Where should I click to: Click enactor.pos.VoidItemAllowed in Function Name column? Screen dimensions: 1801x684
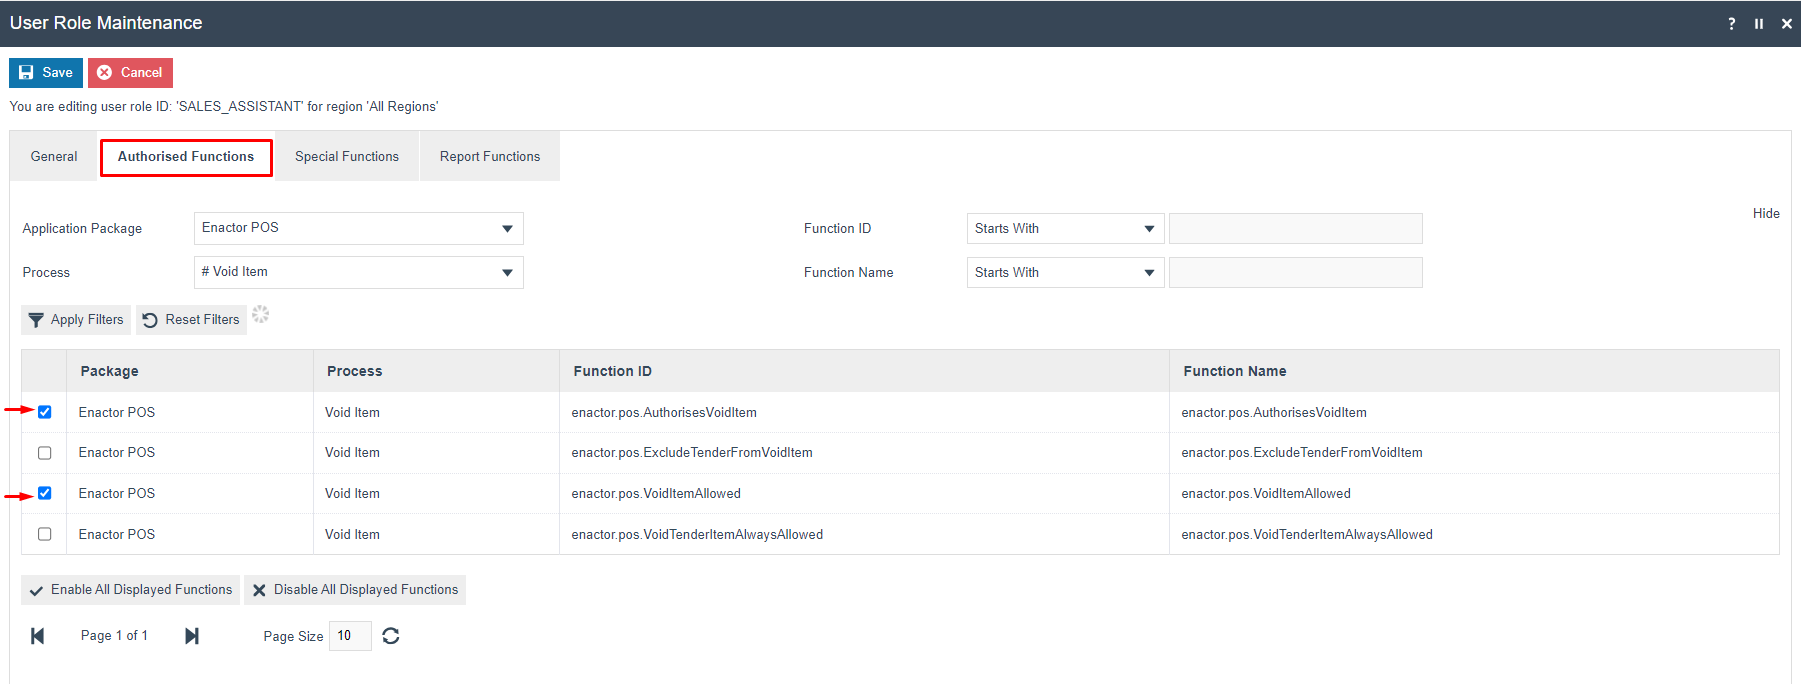point(1266,494)
